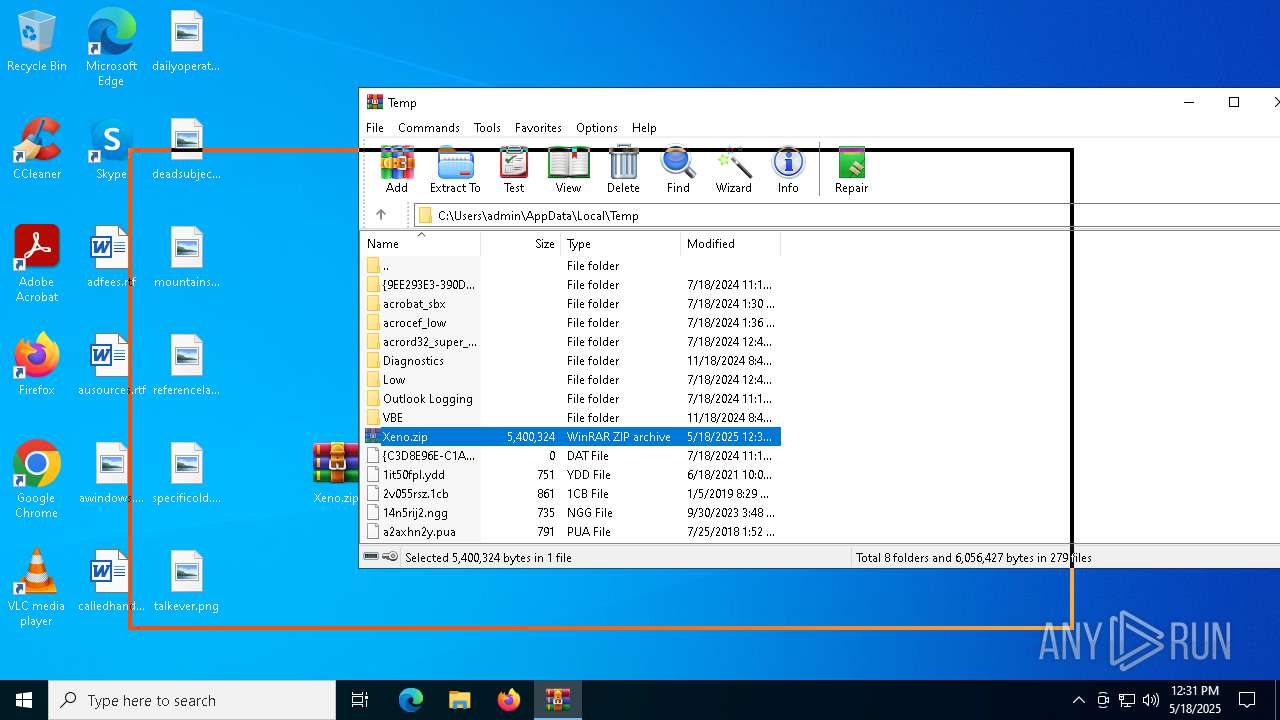This screenshot has width=1280, height=720.
Task: Click the Extract To toolbar icon
Action: point(455,169)
